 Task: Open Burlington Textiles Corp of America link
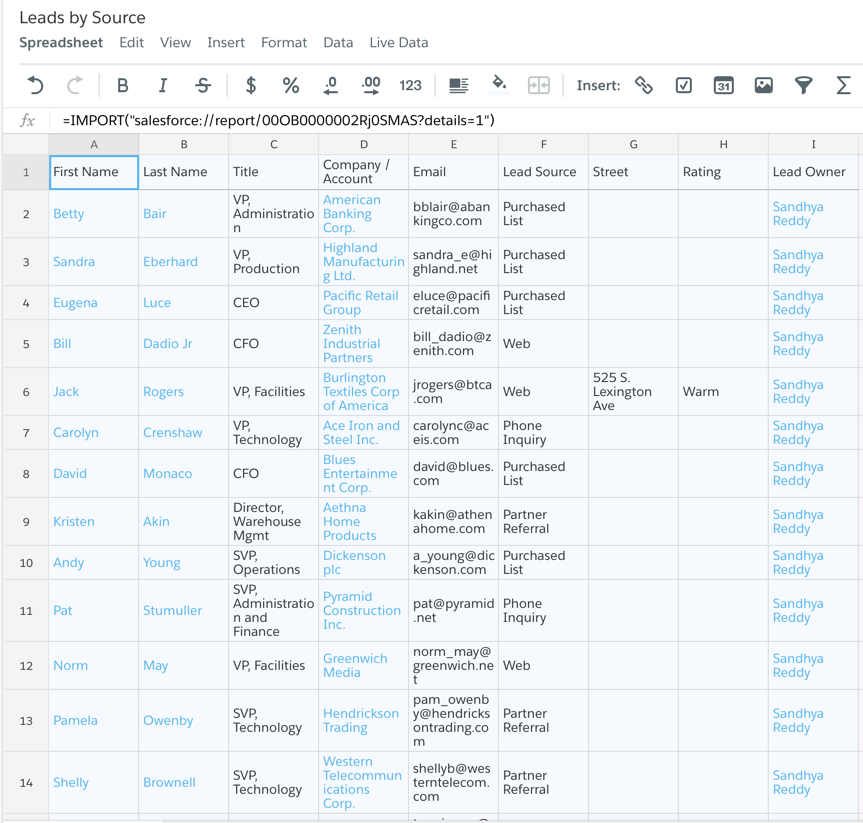(x=361, y=391)
